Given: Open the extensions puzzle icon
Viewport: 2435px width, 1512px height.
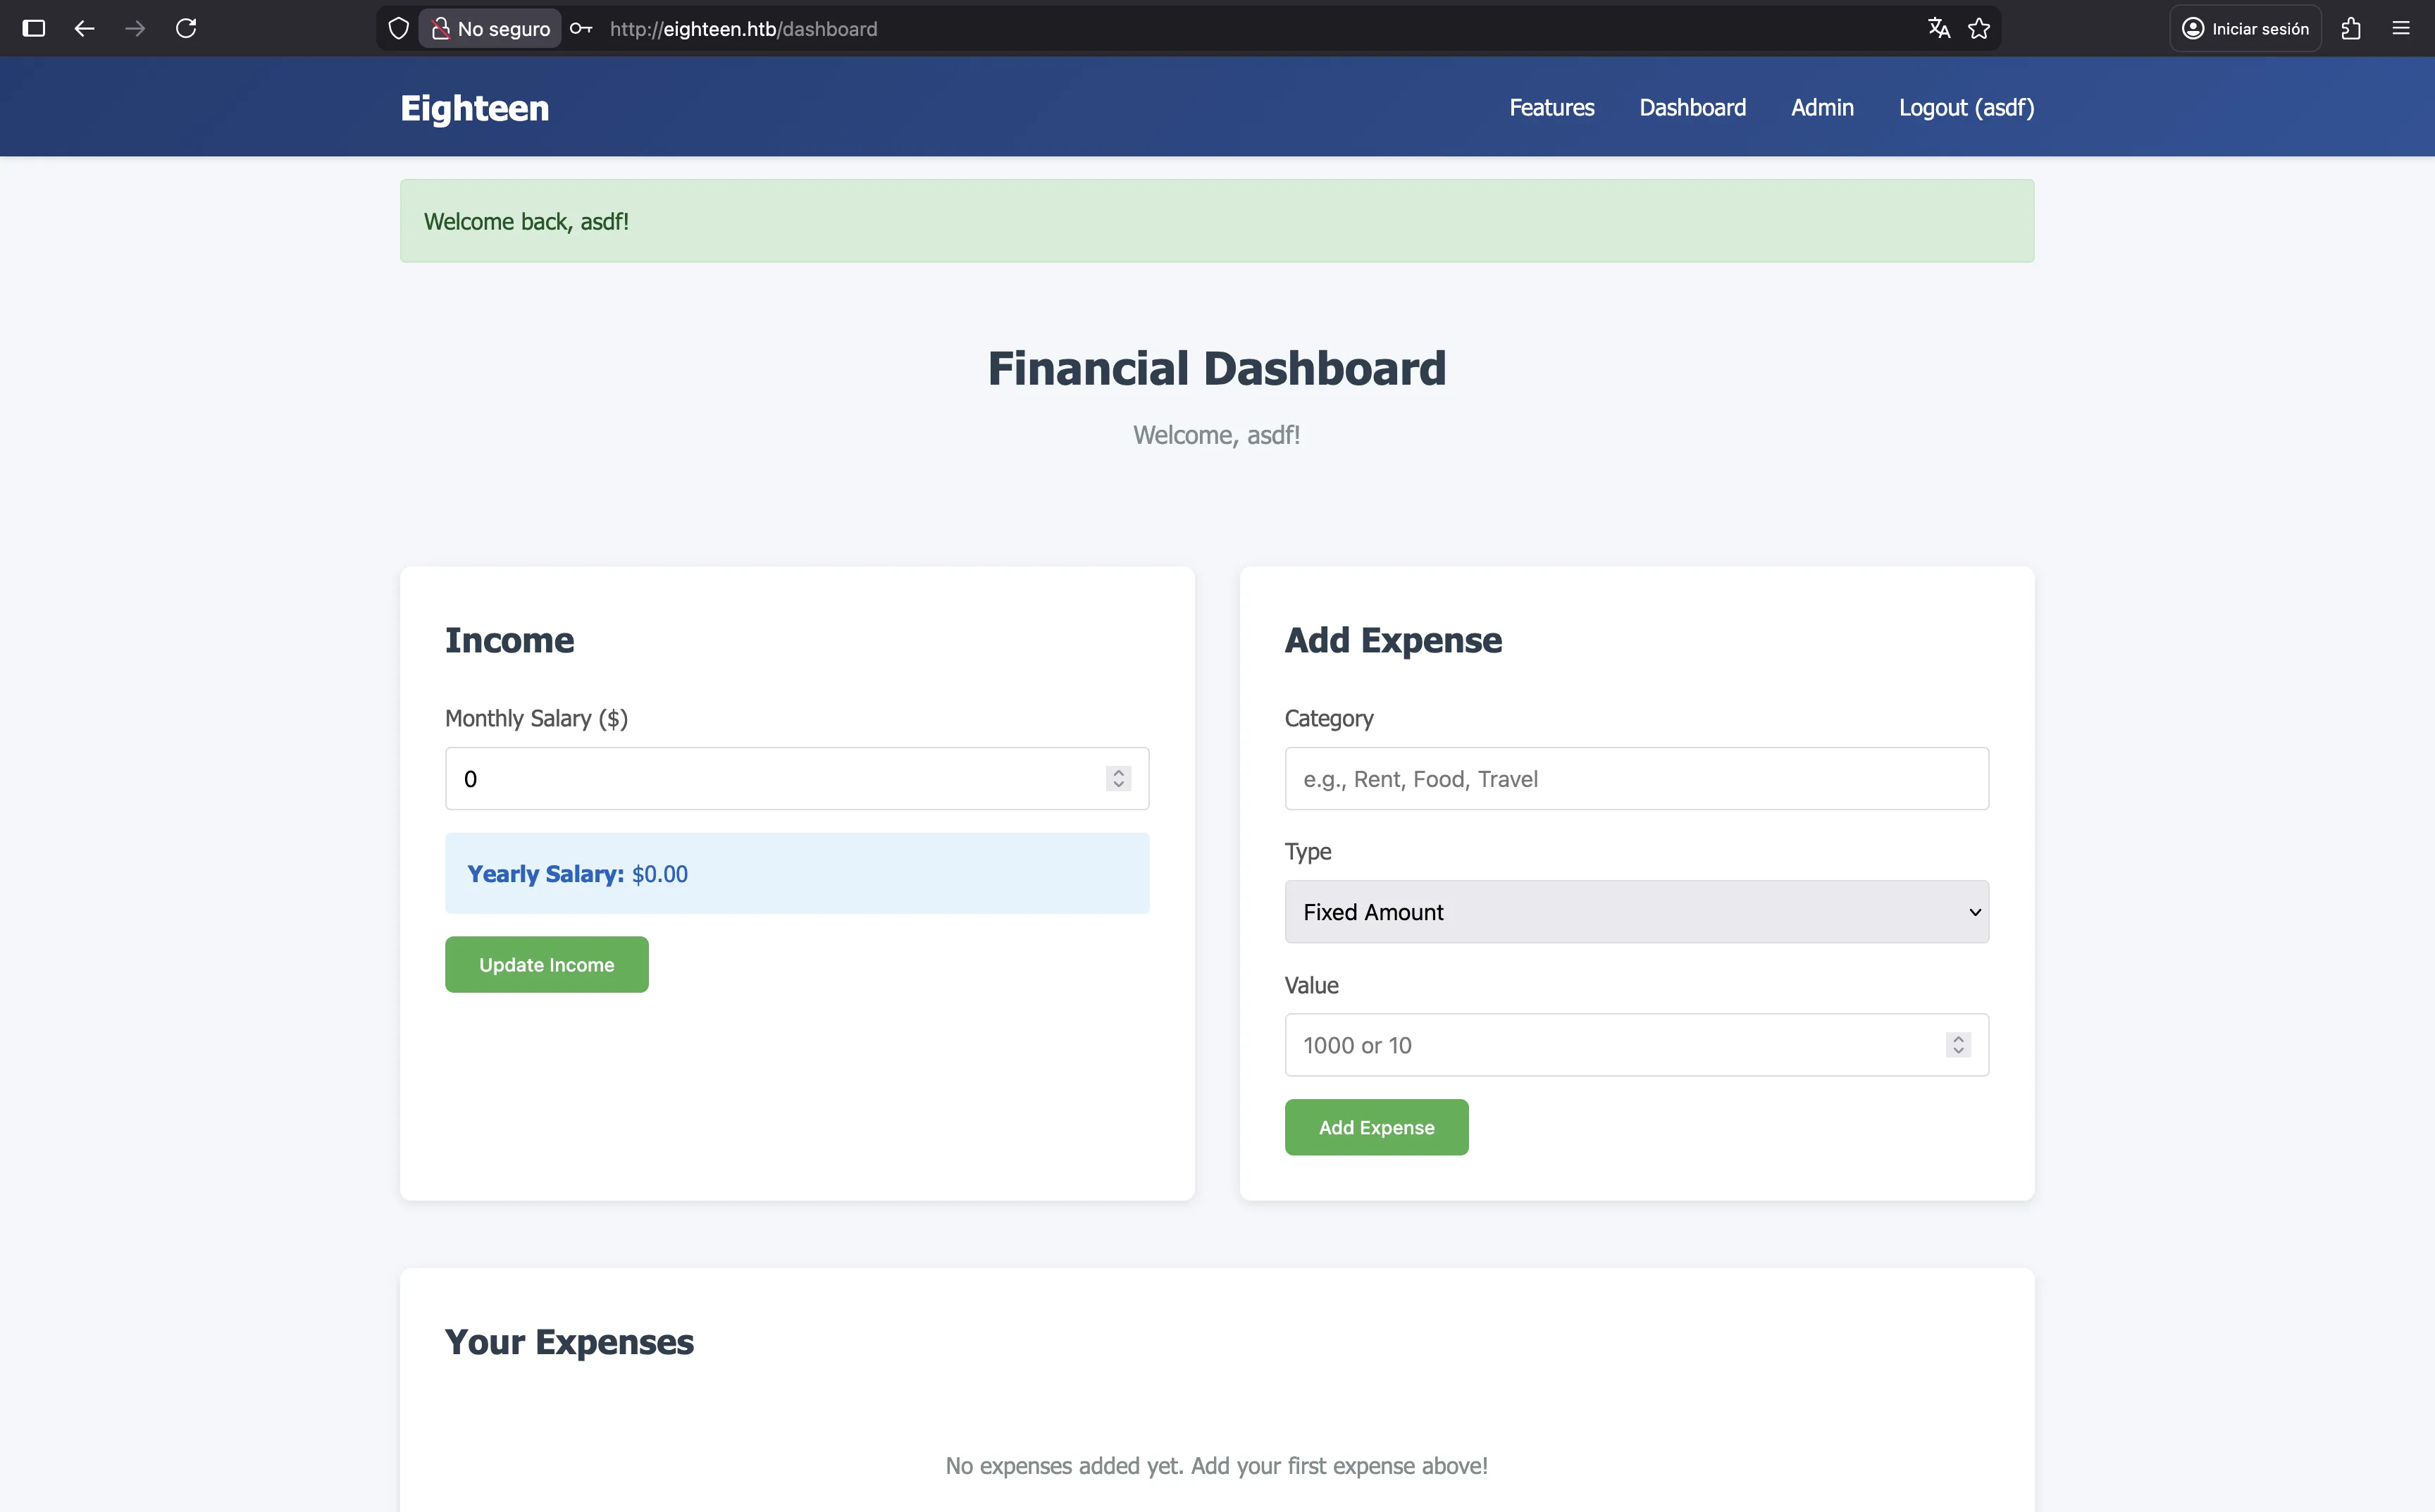Looking at the screenshot, I should [x=2351, y=29].
